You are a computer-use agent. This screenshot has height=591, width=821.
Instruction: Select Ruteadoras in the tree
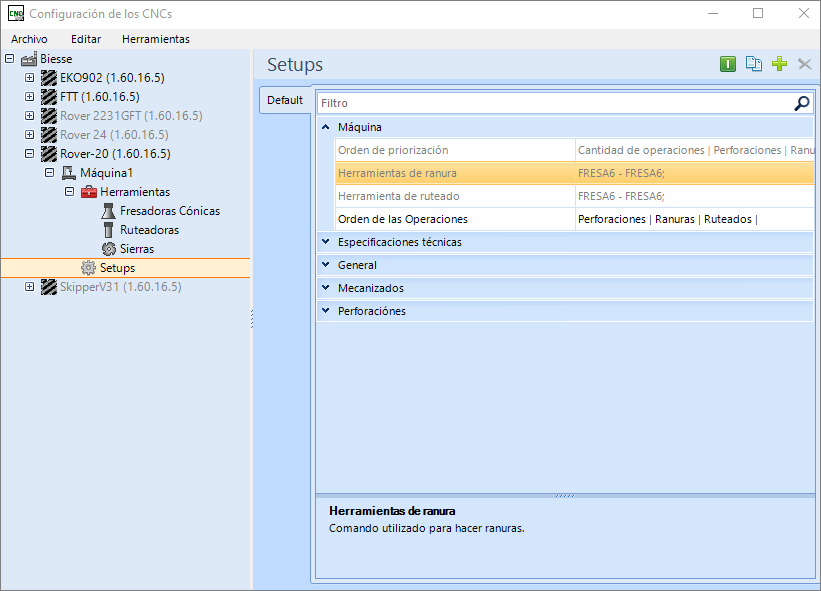150,230
